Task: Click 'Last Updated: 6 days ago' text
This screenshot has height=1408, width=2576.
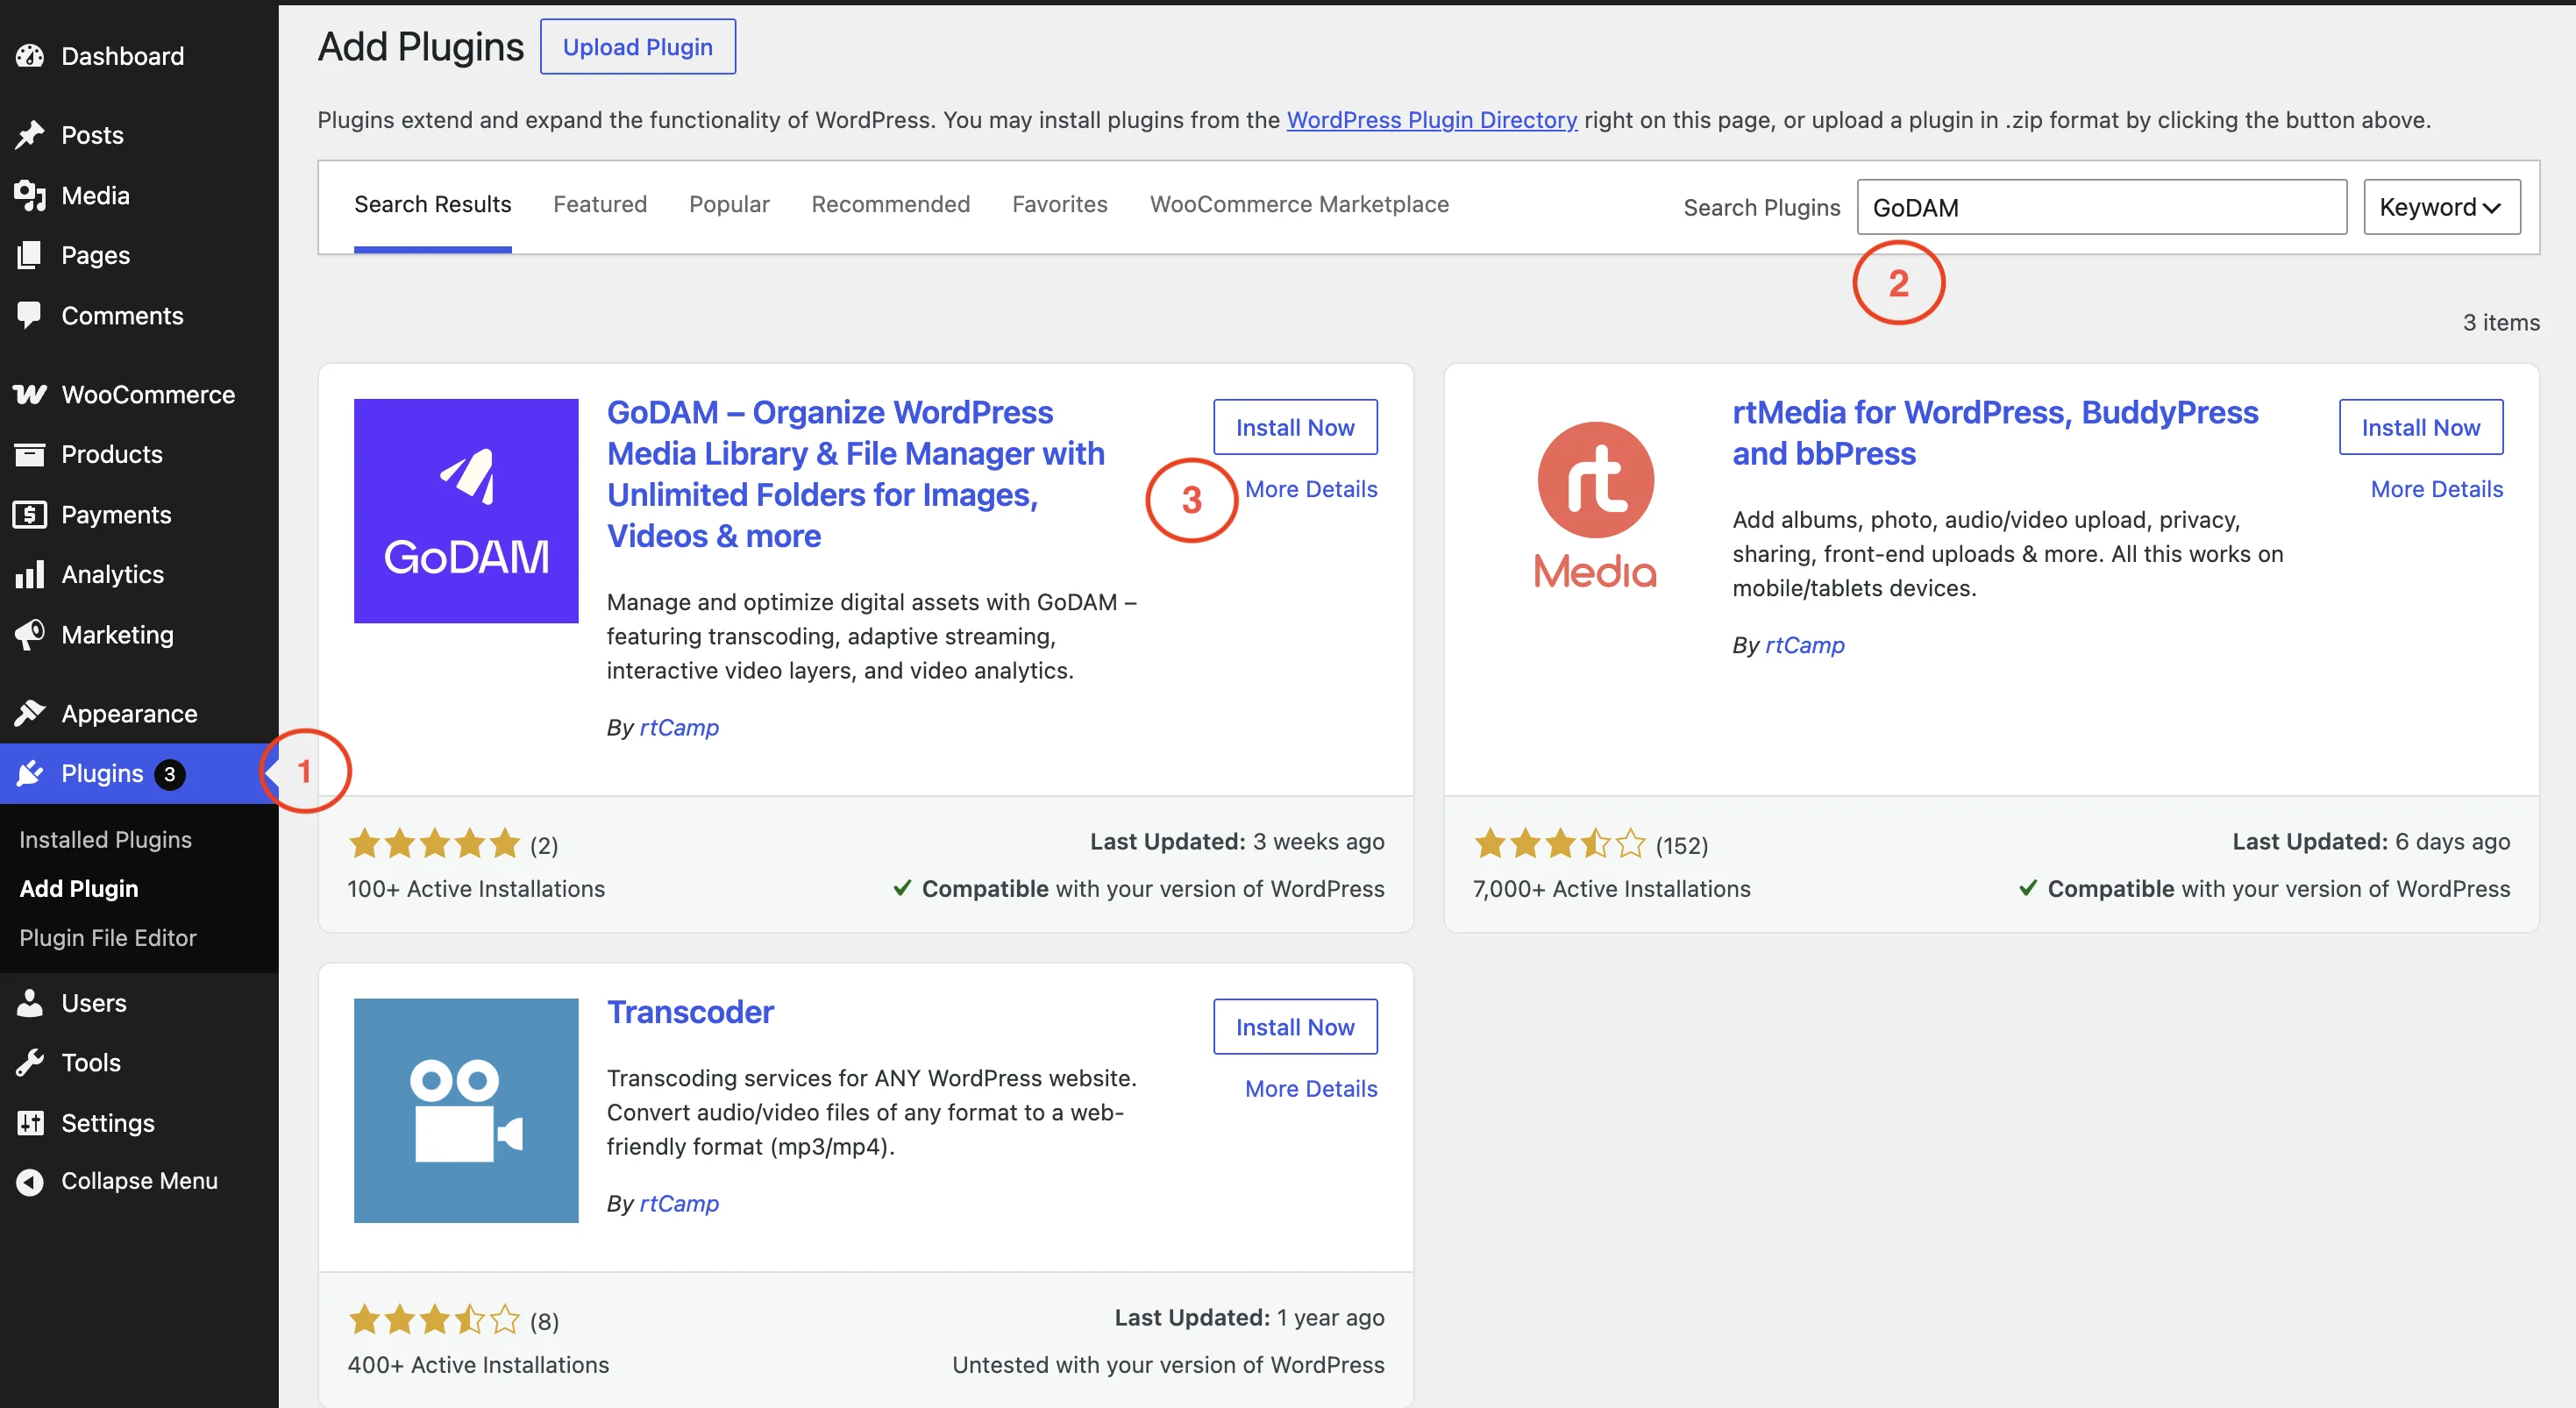Action: click(x=2371, y=842)
